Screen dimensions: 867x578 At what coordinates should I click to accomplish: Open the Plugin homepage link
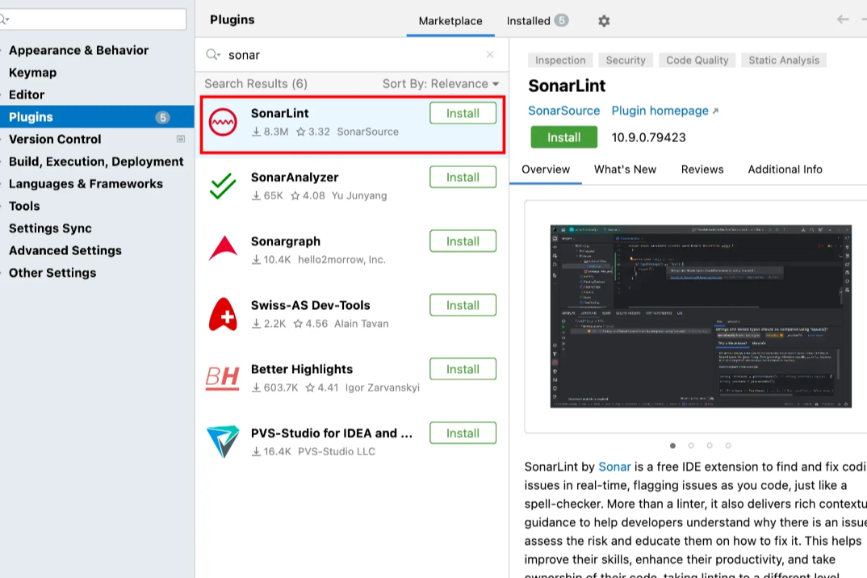click(665, 111)
